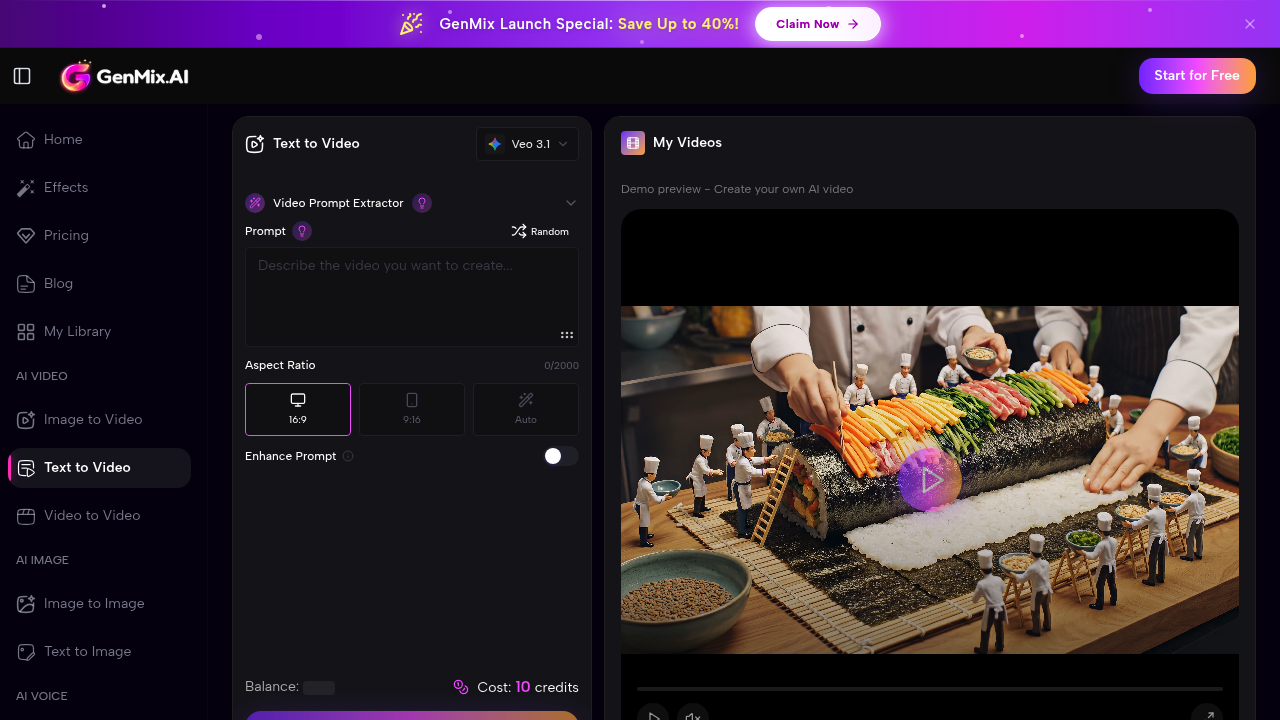Viewport: 1280px width, 720px height.
Task: Click the Start for Free button
Action: 1197,75
